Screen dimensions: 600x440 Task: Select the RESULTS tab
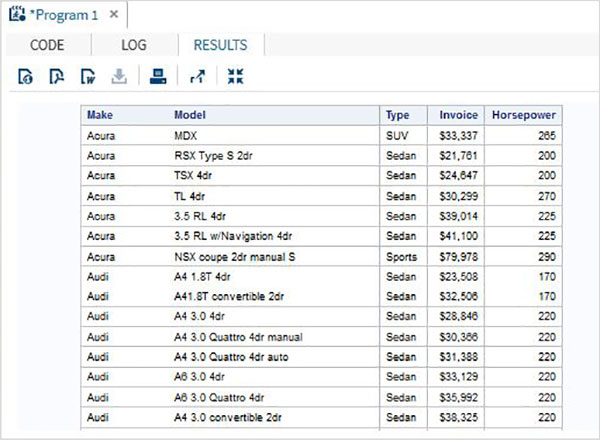coord(221,45)
